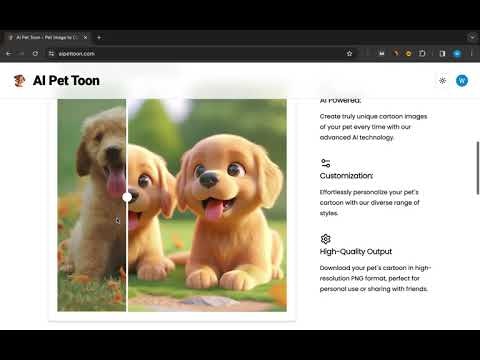Open a new tab with the plus button
The image size is (480, 360).
[99, 37]
